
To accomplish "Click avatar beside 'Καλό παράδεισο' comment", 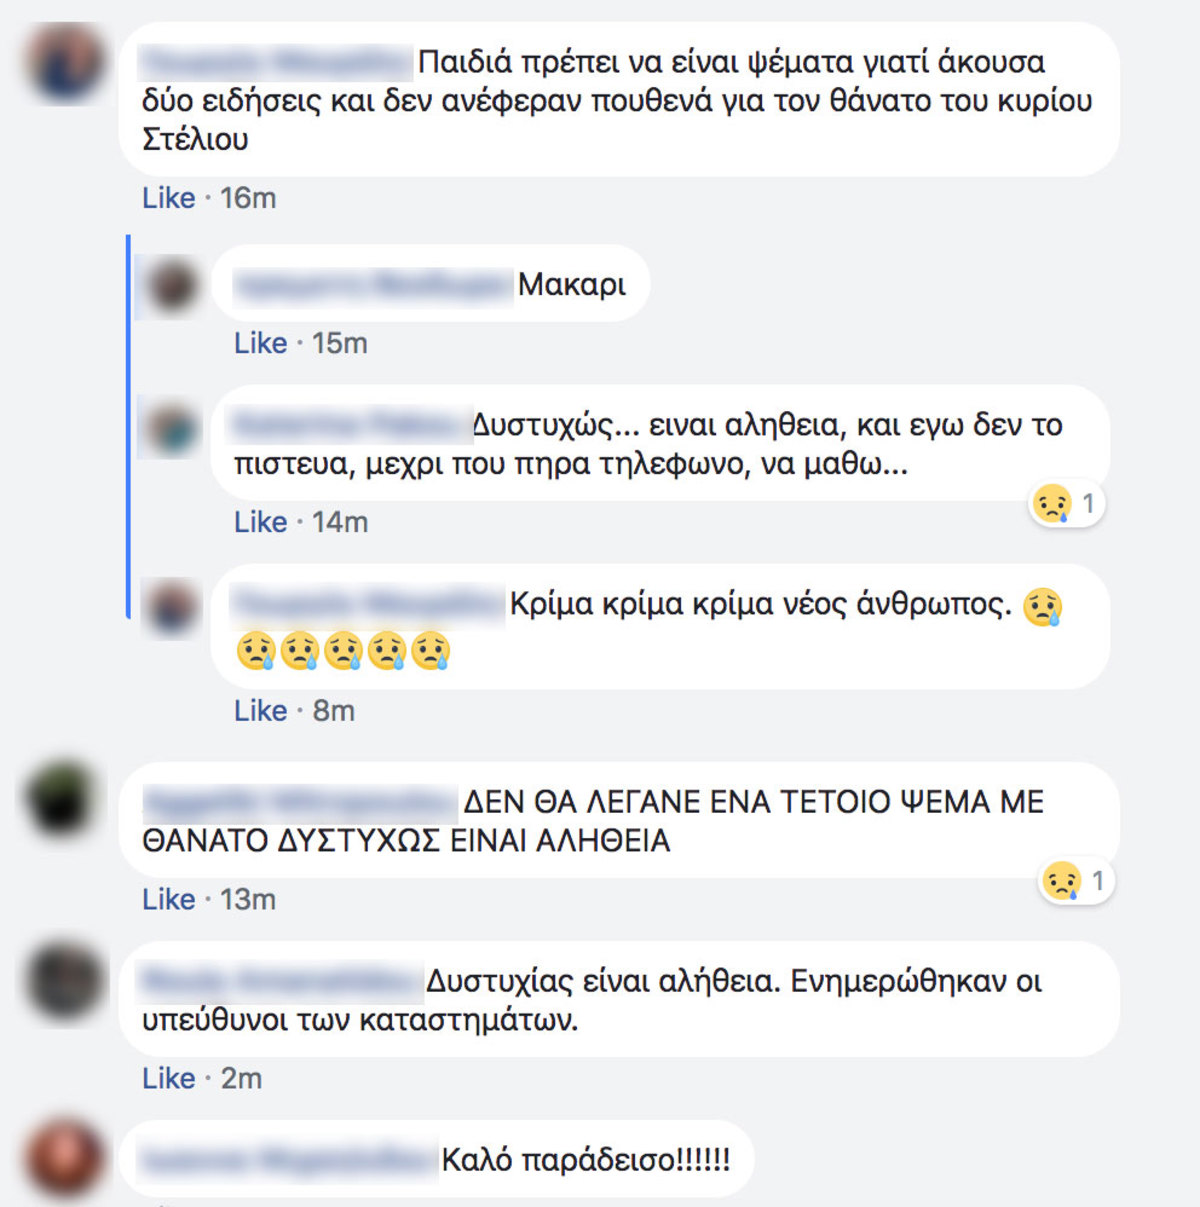I will 62,1161.
